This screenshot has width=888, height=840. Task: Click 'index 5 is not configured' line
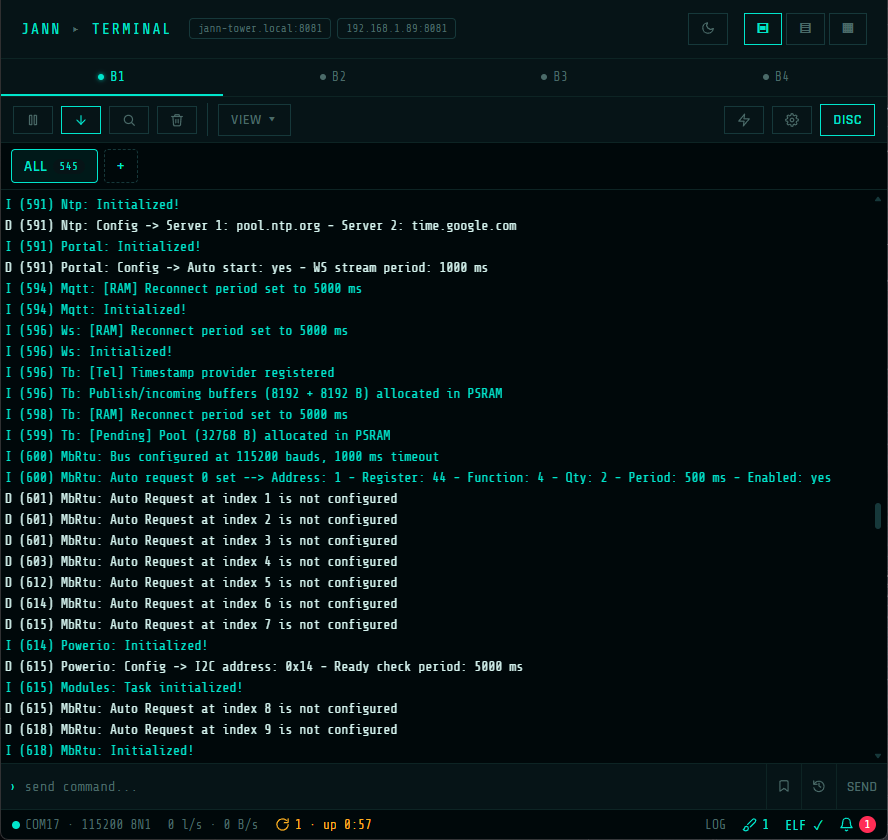pyautogui.click(x=201, y=582)
